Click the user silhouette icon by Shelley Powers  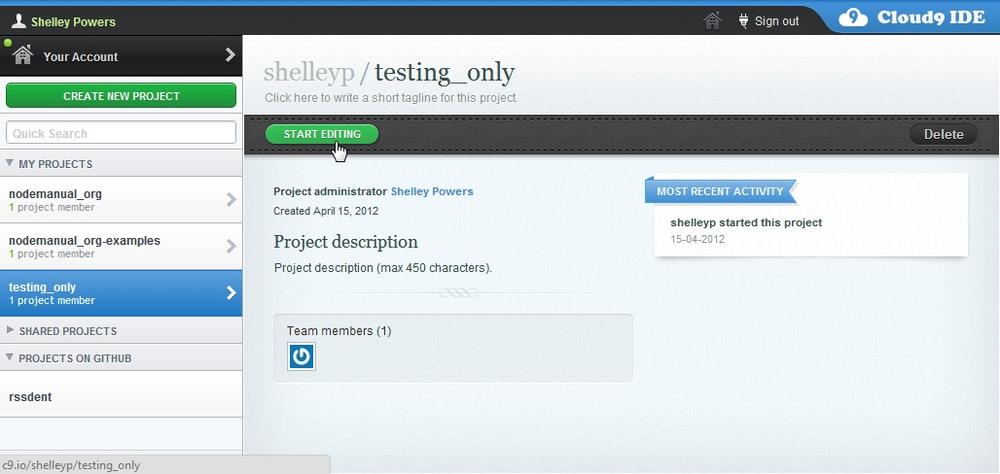(x=19, y=22)
